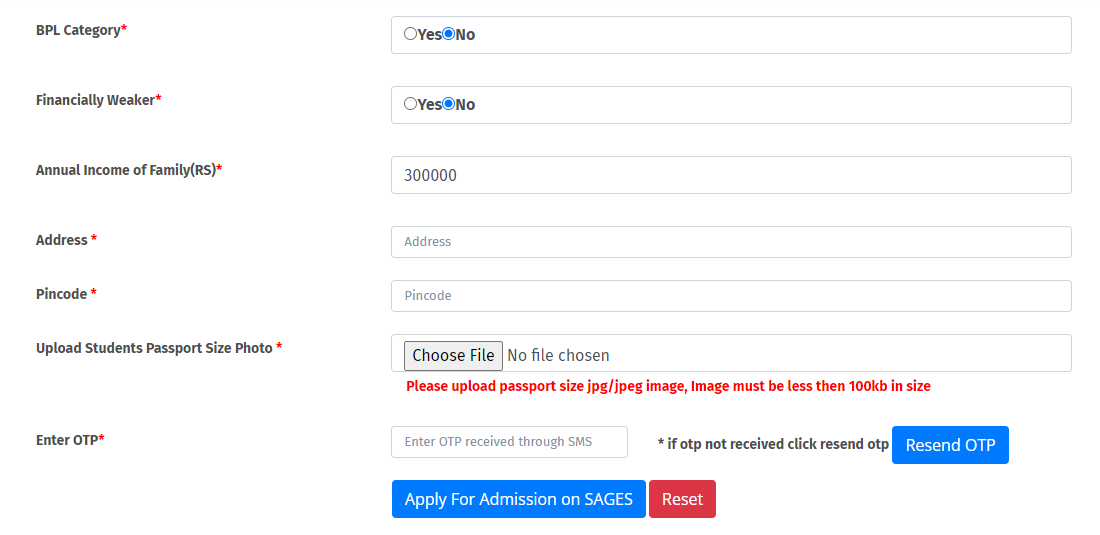The image size is (1100, 535).
Task: Click the red image size warning message
Action: click(x=668, y=386)
